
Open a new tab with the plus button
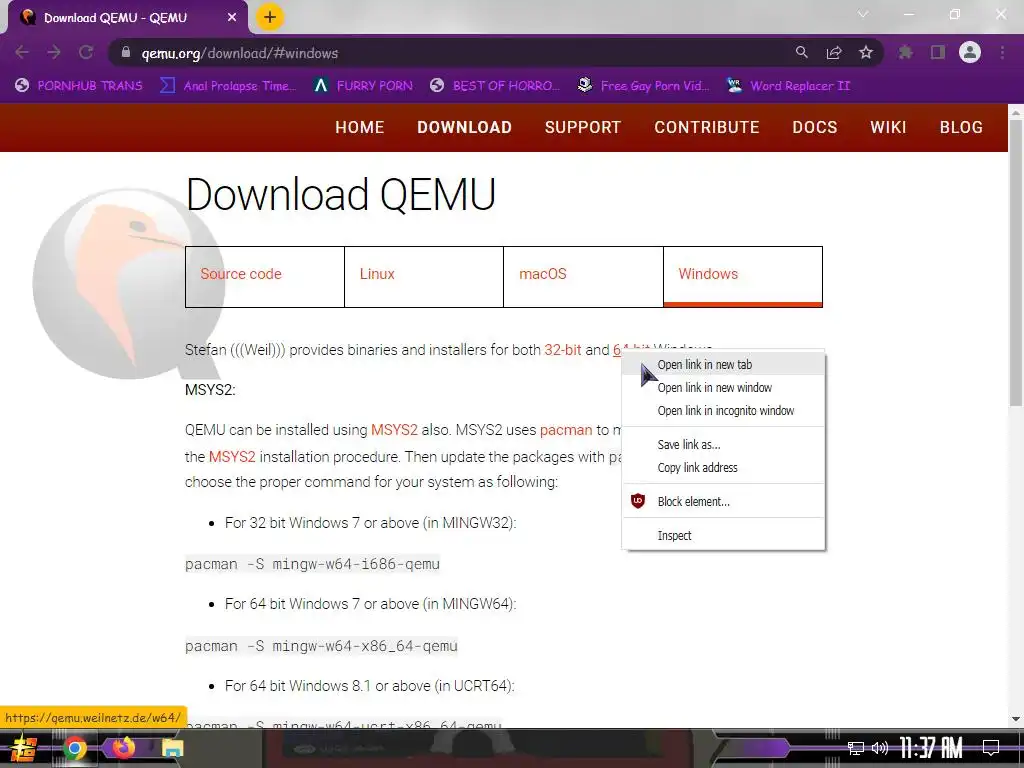coord(270,17)
